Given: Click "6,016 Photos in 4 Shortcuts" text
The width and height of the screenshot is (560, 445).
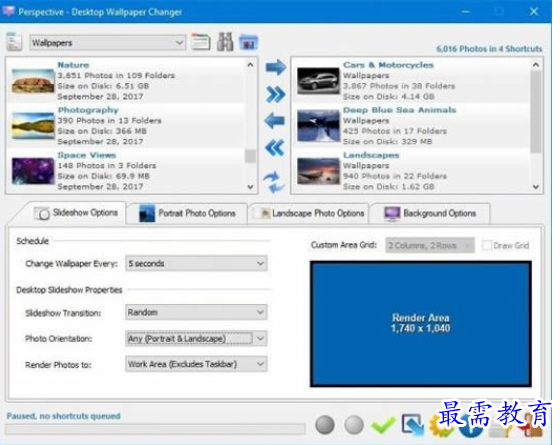Looking at the screenshot, I should [x=489, y=49].
